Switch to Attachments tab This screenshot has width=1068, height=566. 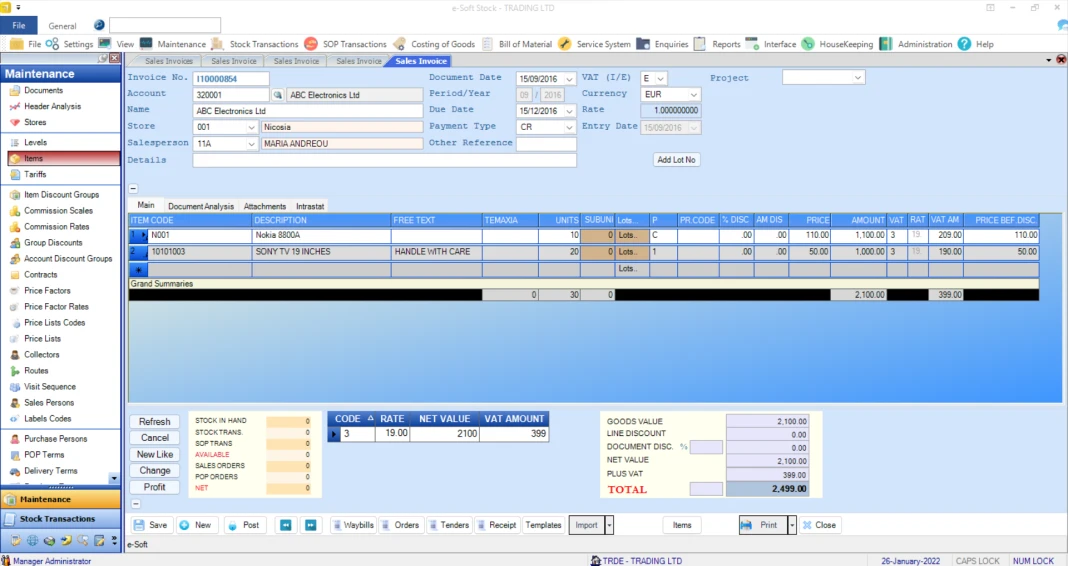pos(265,206)
